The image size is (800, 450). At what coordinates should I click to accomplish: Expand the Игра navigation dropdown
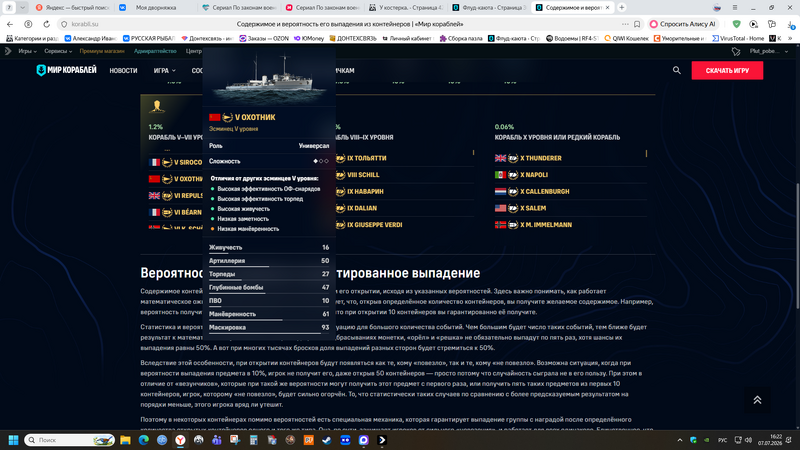tap(164, 70)
